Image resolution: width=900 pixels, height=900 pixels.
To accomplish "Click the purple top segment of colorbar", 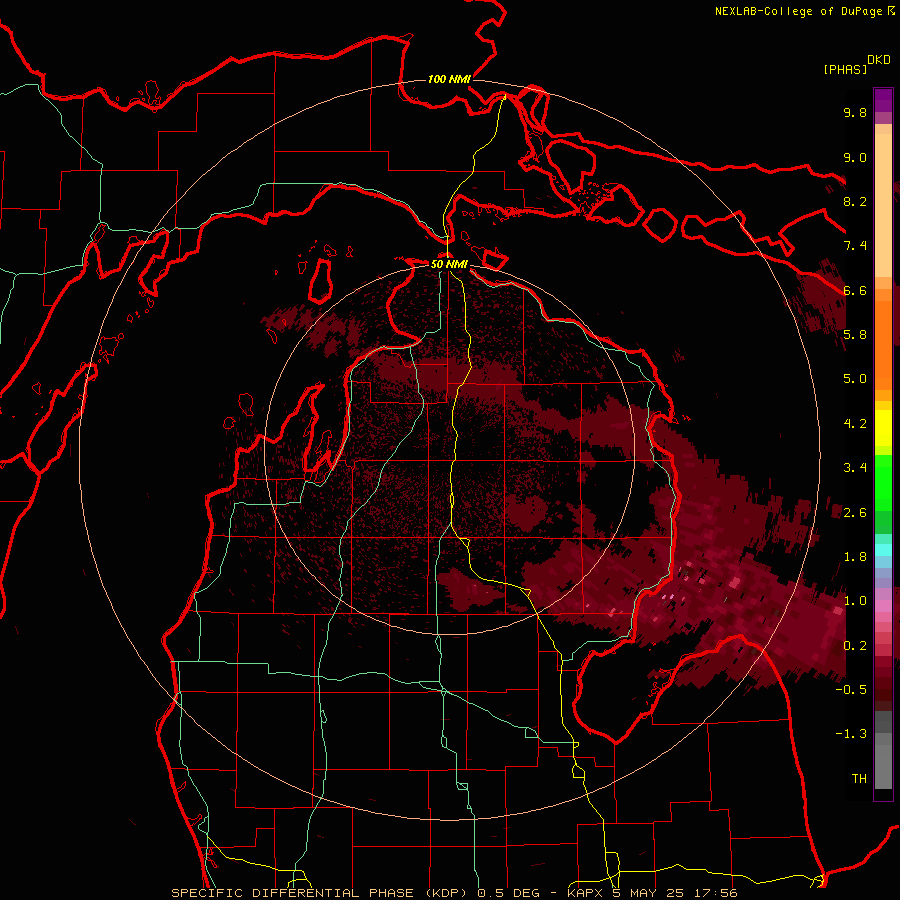I will tap(883, 100).
